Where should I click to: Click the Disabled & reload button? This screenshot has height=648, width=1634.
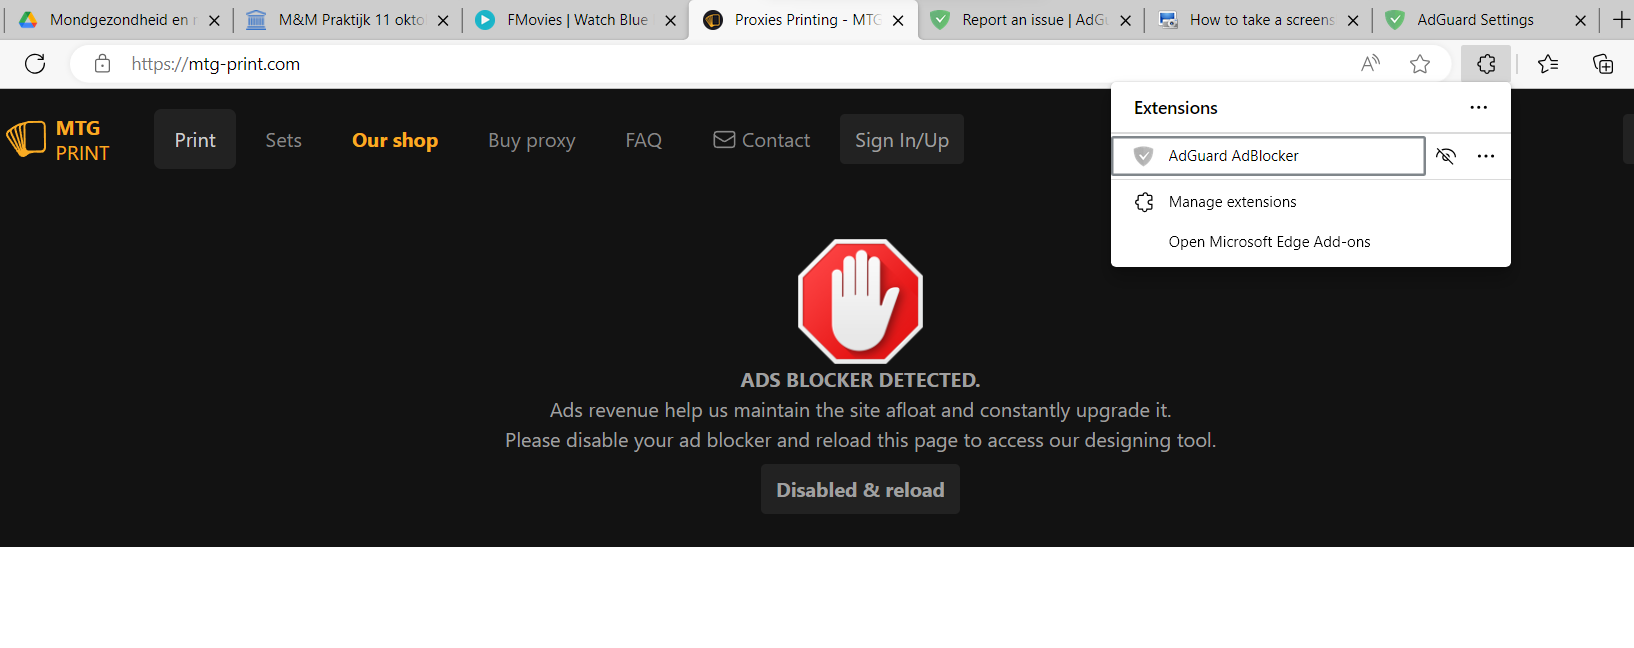(860, 490)
